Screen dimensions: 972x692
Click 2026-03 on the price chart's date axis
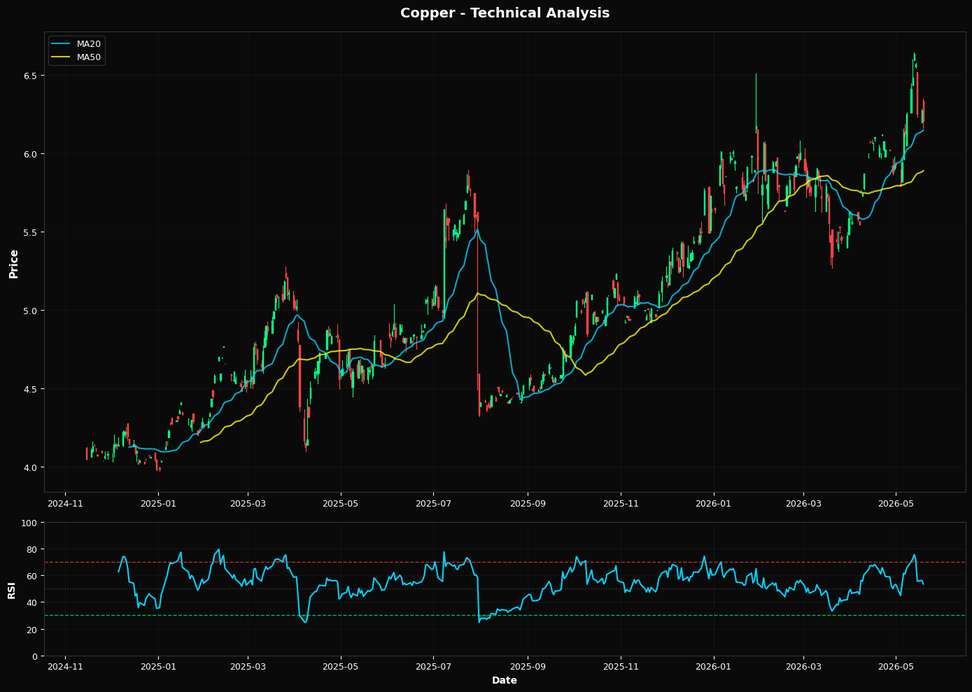tap(803, 503)
